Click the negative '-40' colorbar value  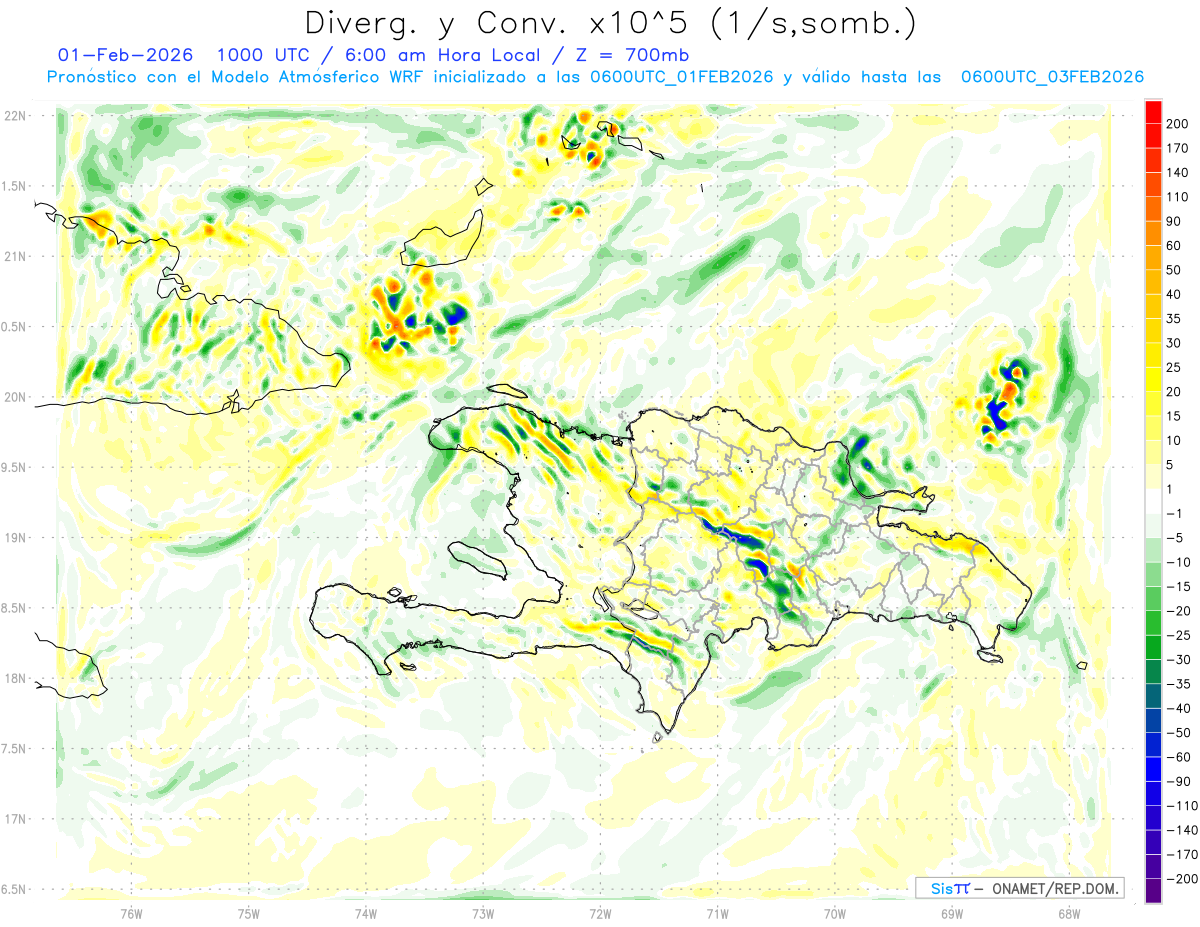click(1179, 709)
